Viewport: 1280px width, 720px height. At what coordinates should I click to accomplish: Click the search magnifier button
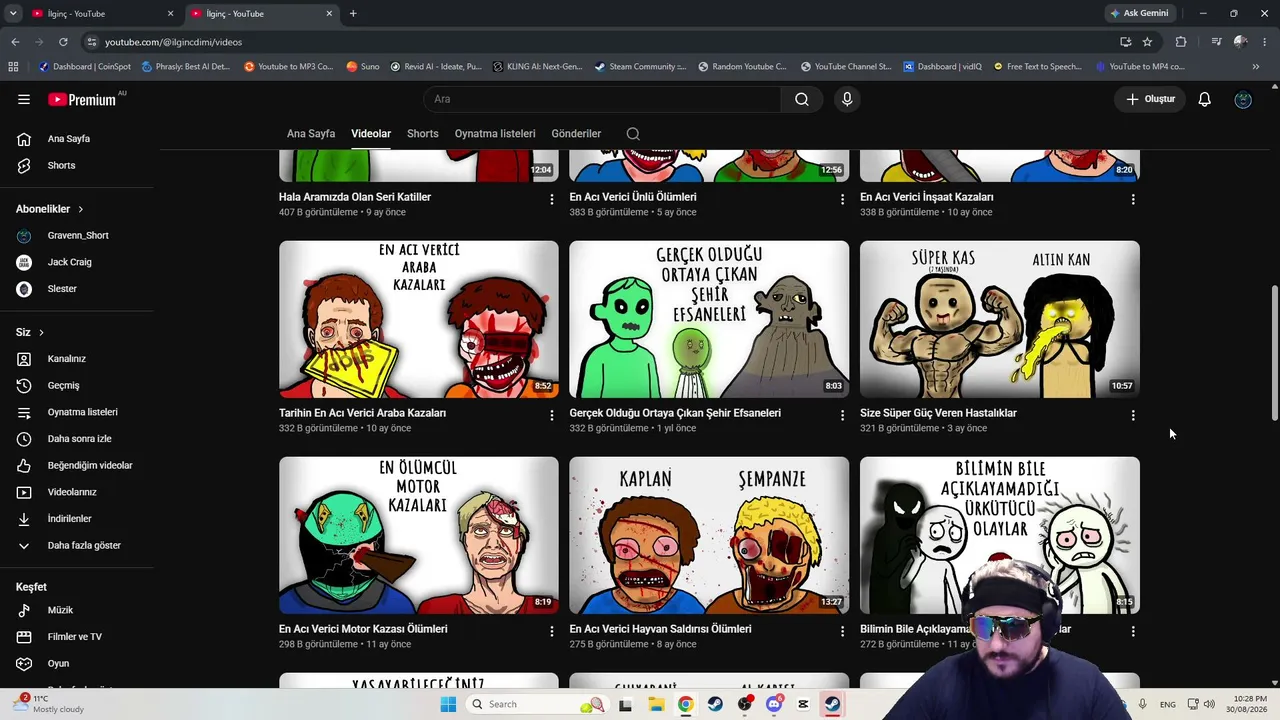tap(802, 99)
